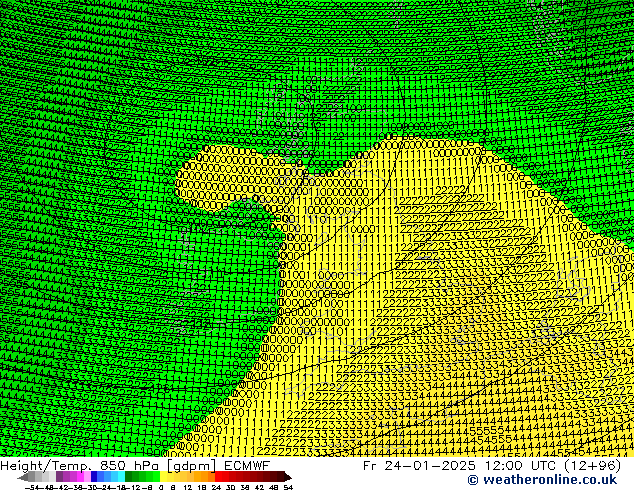Click the date Fr 24-01-2025
This screenshot has width=634, height=490.
(x=419, y=466)
